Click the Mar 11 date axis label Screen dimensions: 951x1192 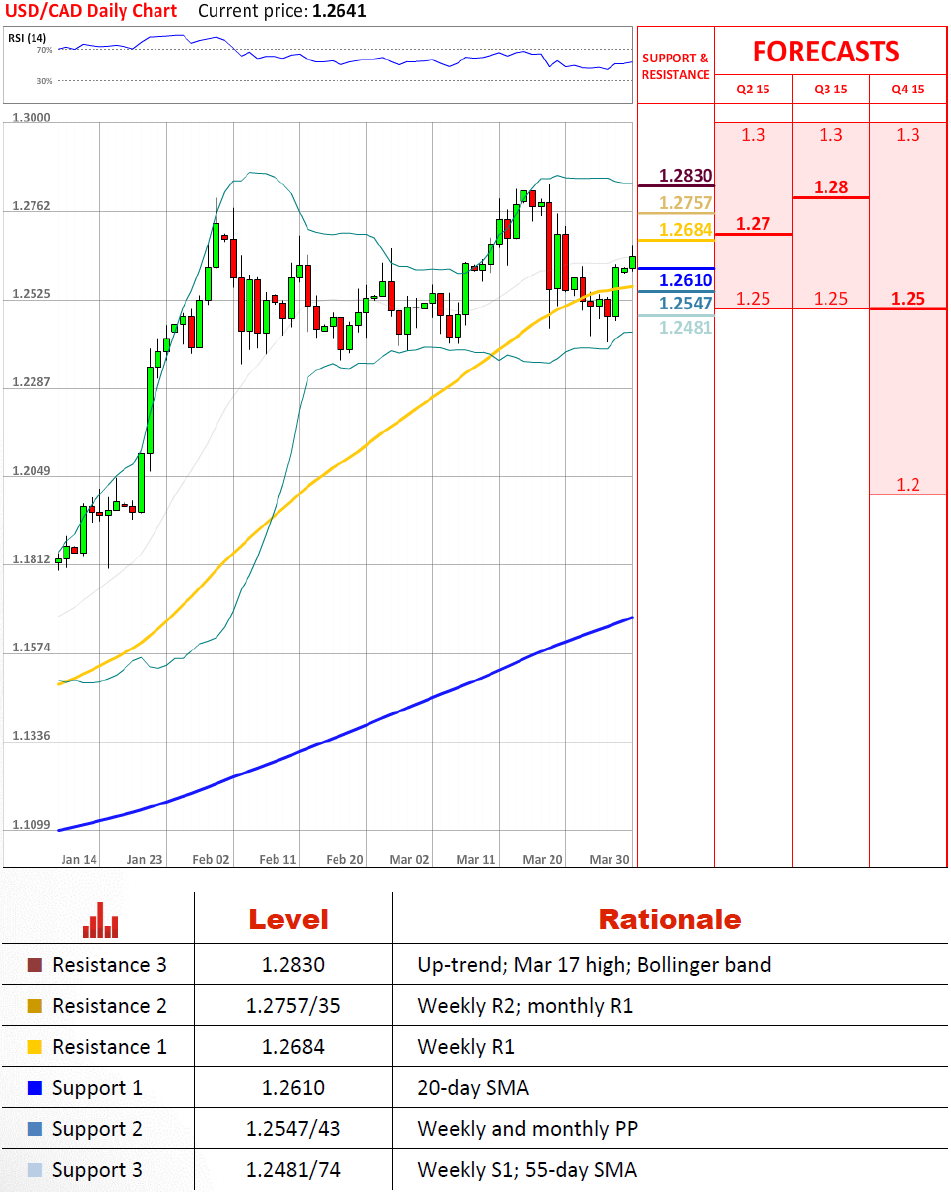(x=476, y=860)
